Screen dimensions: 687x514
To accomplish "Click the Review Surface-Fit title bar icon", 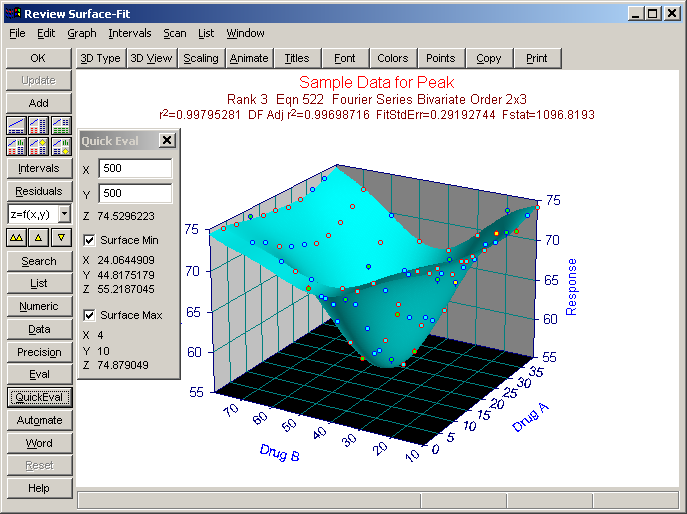I will (x=12, y=14).
